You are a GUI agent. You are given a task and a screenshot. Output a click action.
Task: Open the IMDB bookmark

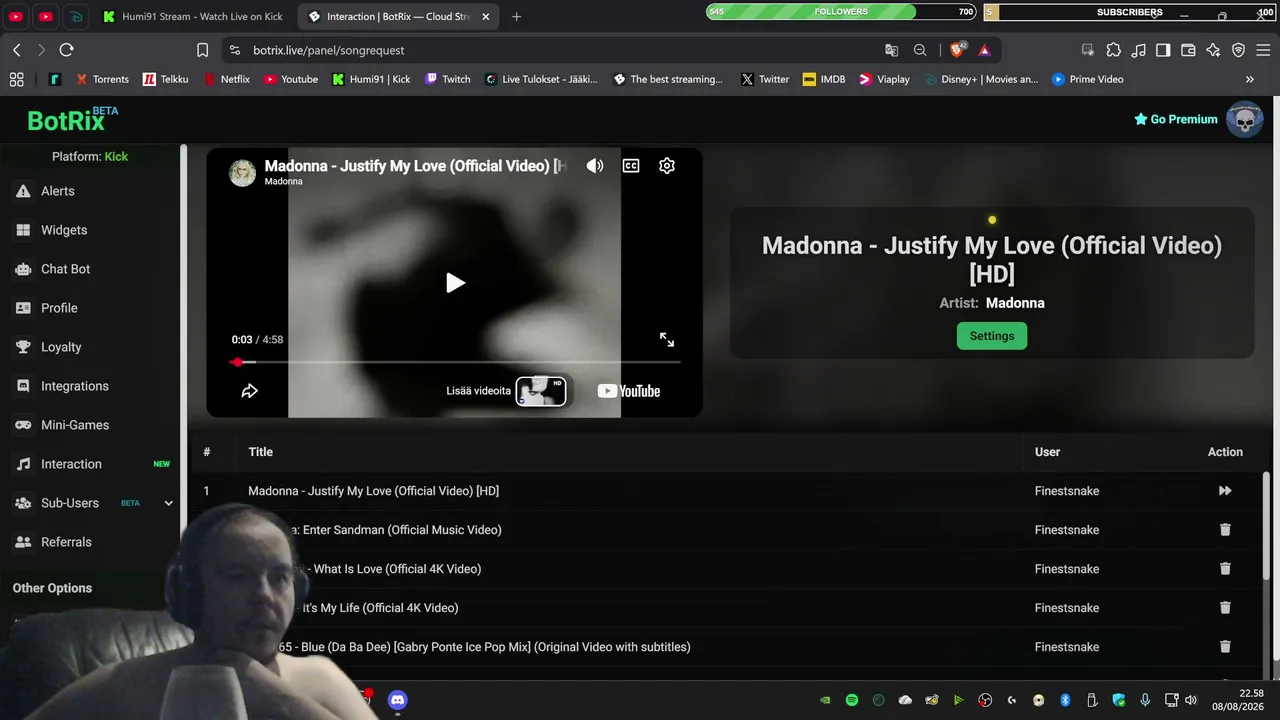[824, 79]
